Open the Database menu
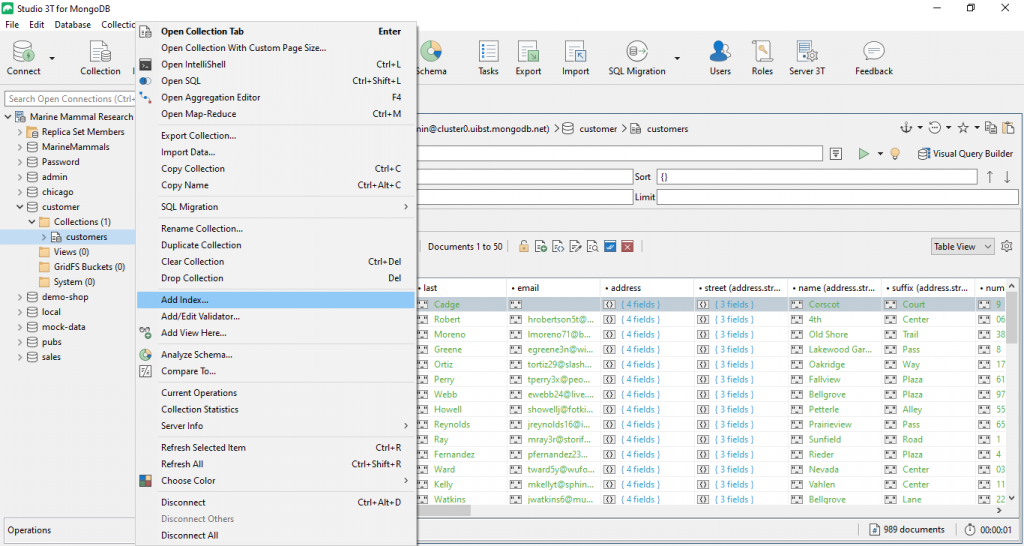Screen dimensions: 1024x546 click(72, 24)
